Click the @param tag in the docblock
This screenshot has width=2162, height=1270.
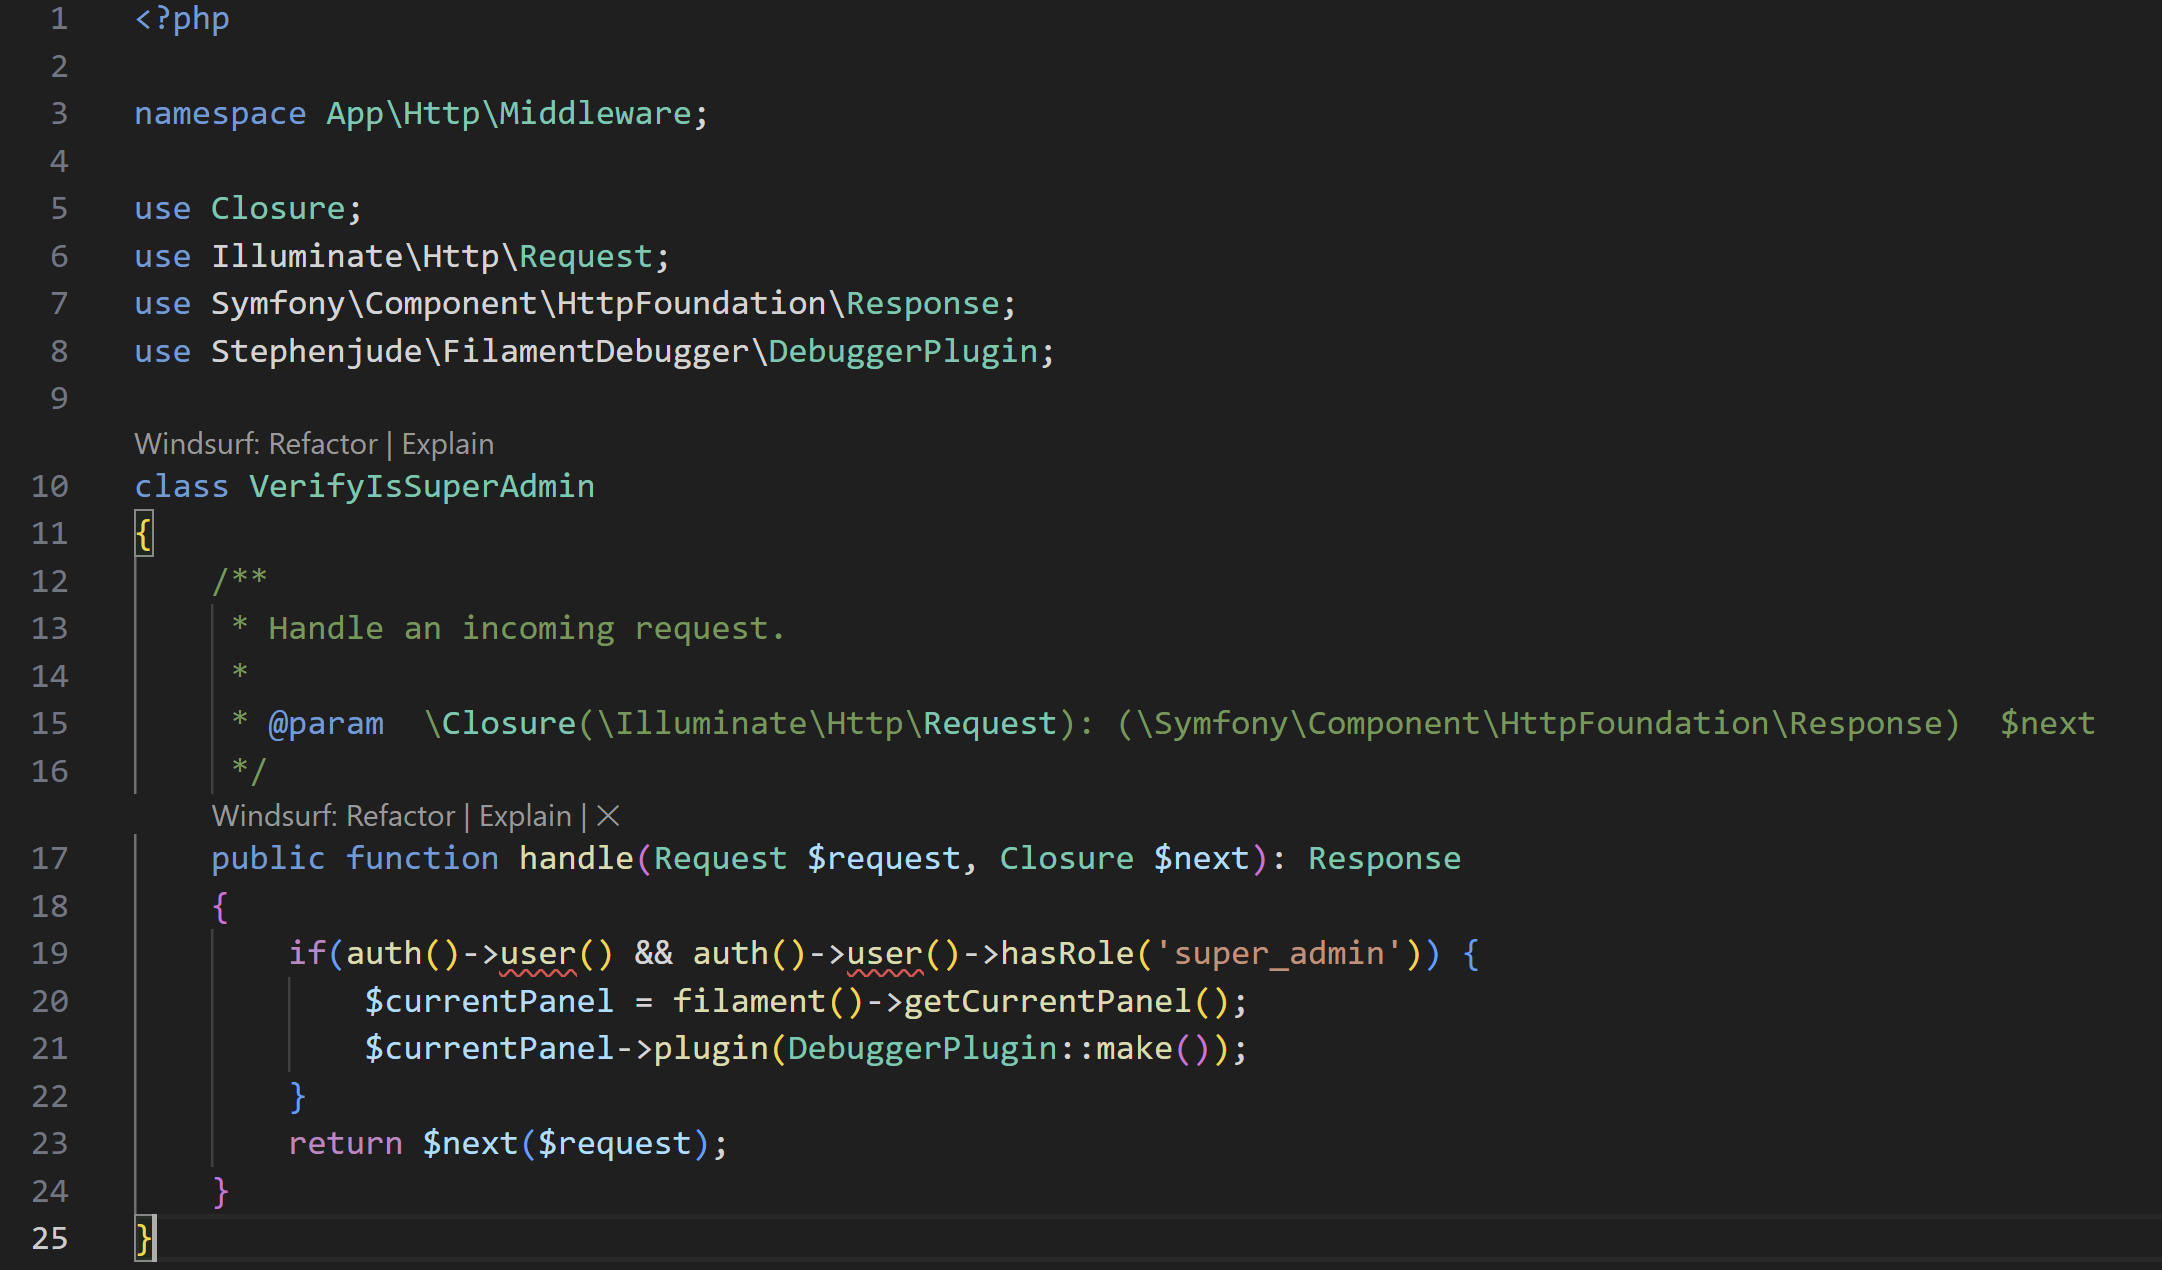325,723
